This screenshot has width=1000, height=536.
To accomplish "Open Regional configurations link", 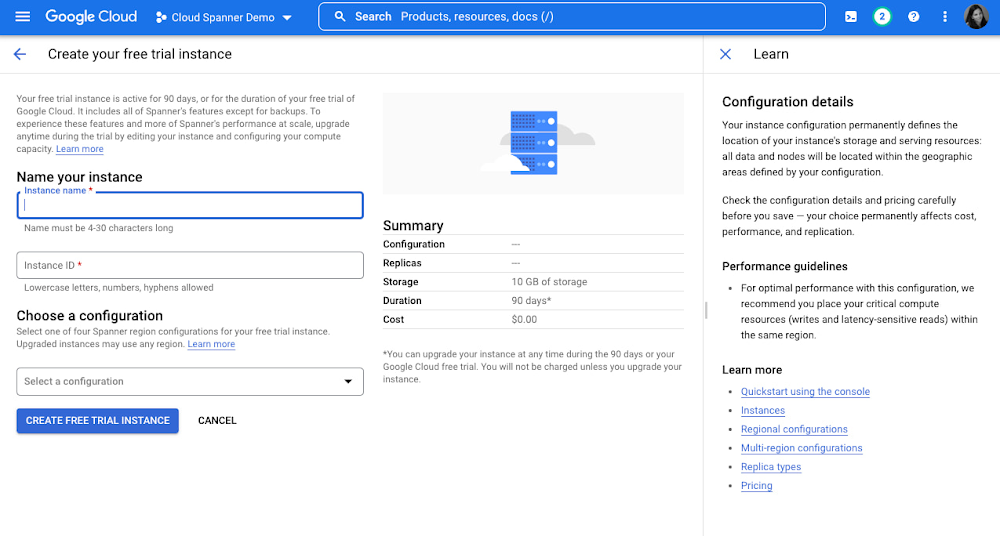I will (x=794, y=429).
